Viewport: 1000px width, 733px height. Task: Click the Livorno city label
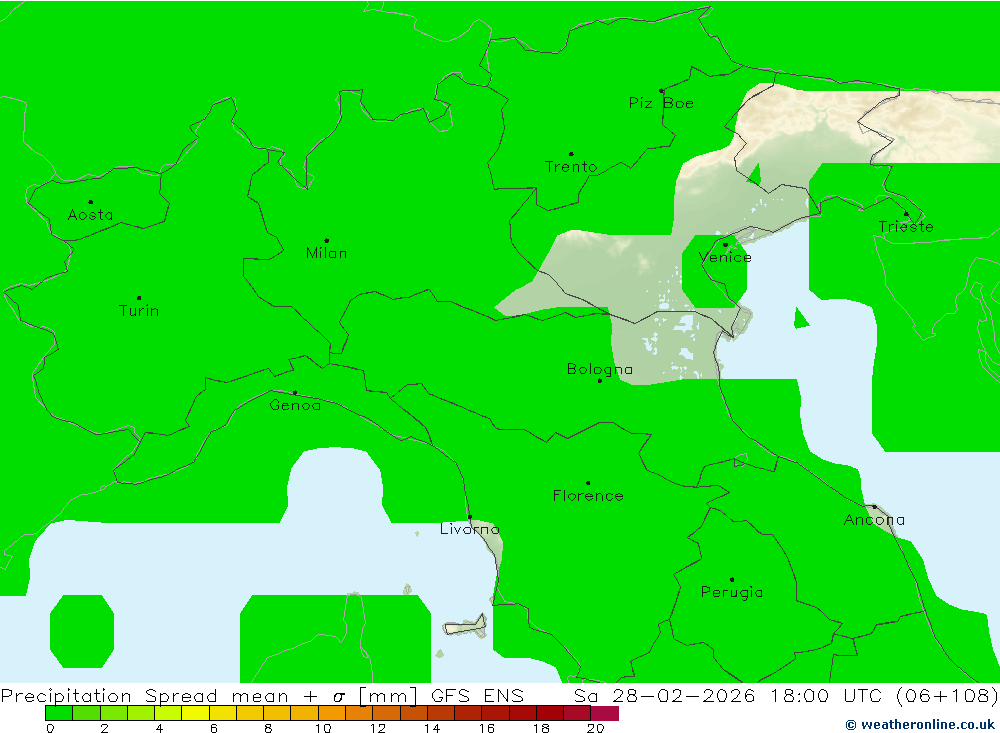click(x=470, y=529)
